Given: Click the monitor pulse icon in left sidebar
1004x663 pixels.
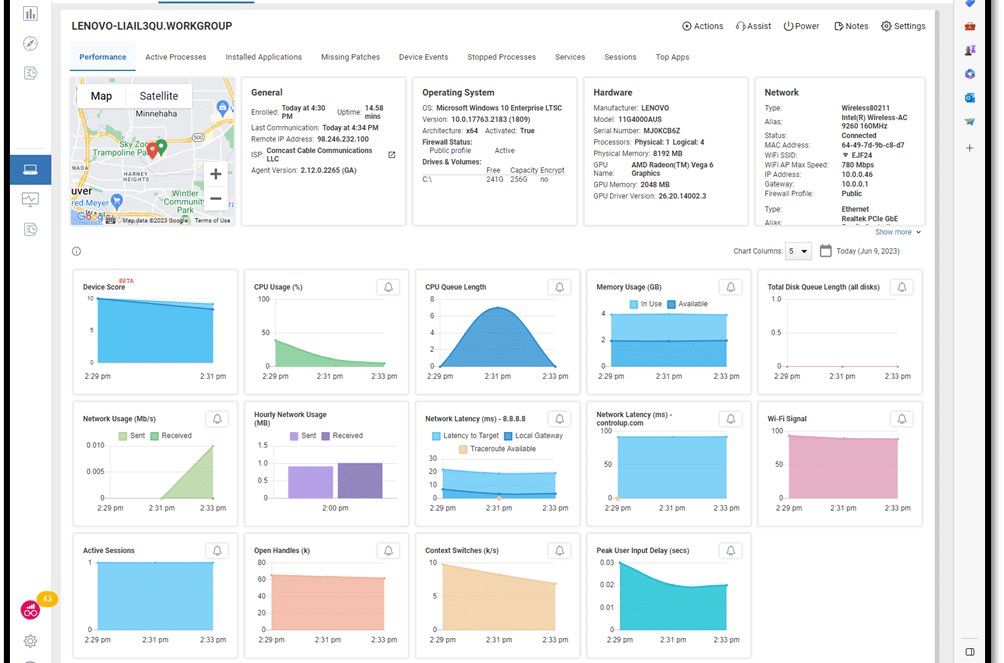Looking at the screenshot, I should [x=30, y=199].
